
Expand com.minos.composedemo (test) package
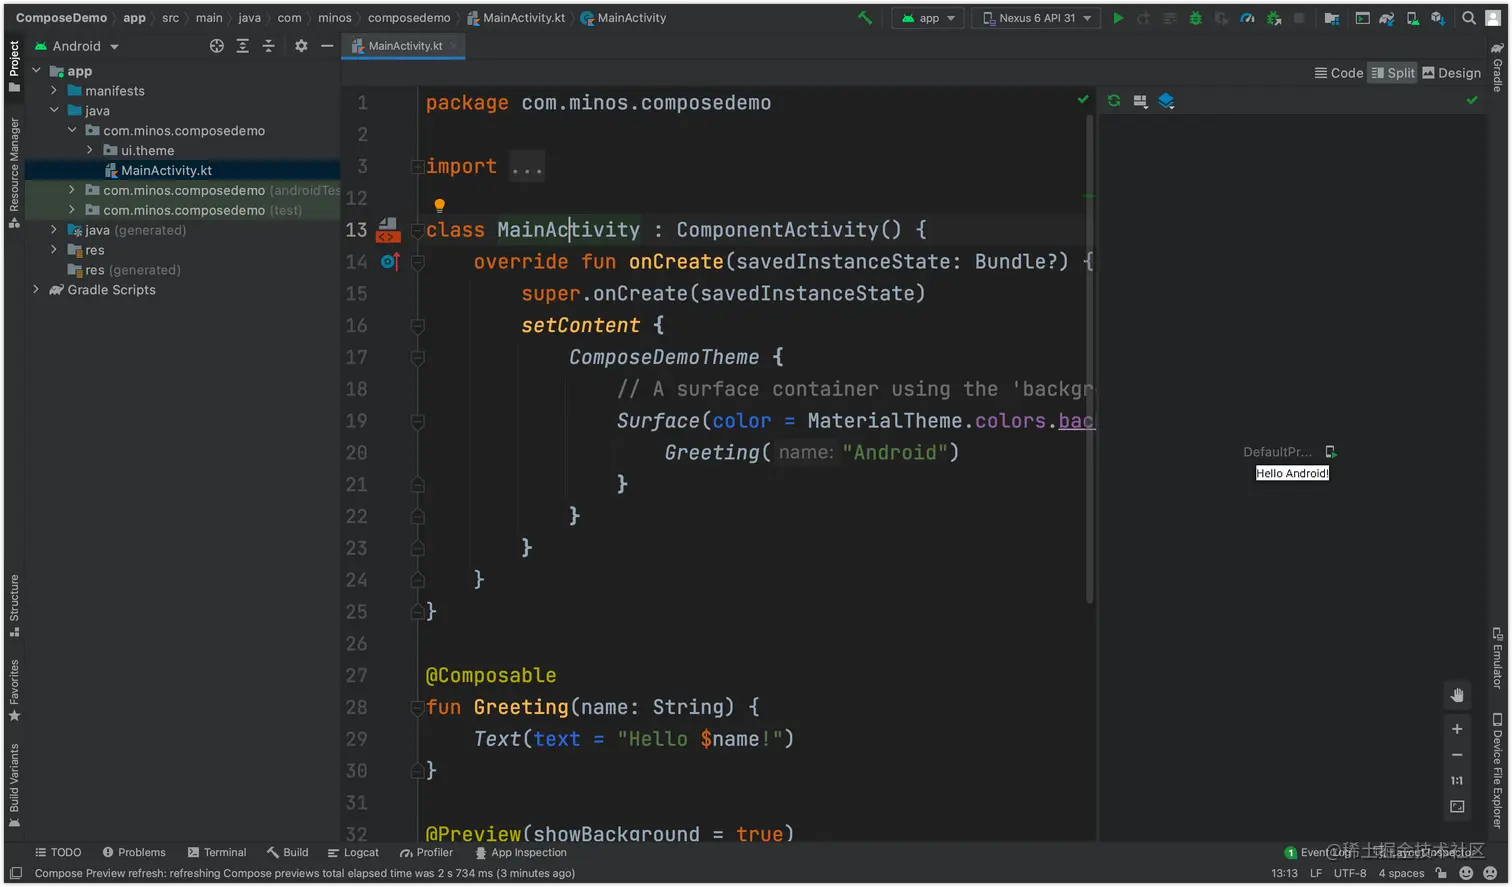(x=72, y=210)
